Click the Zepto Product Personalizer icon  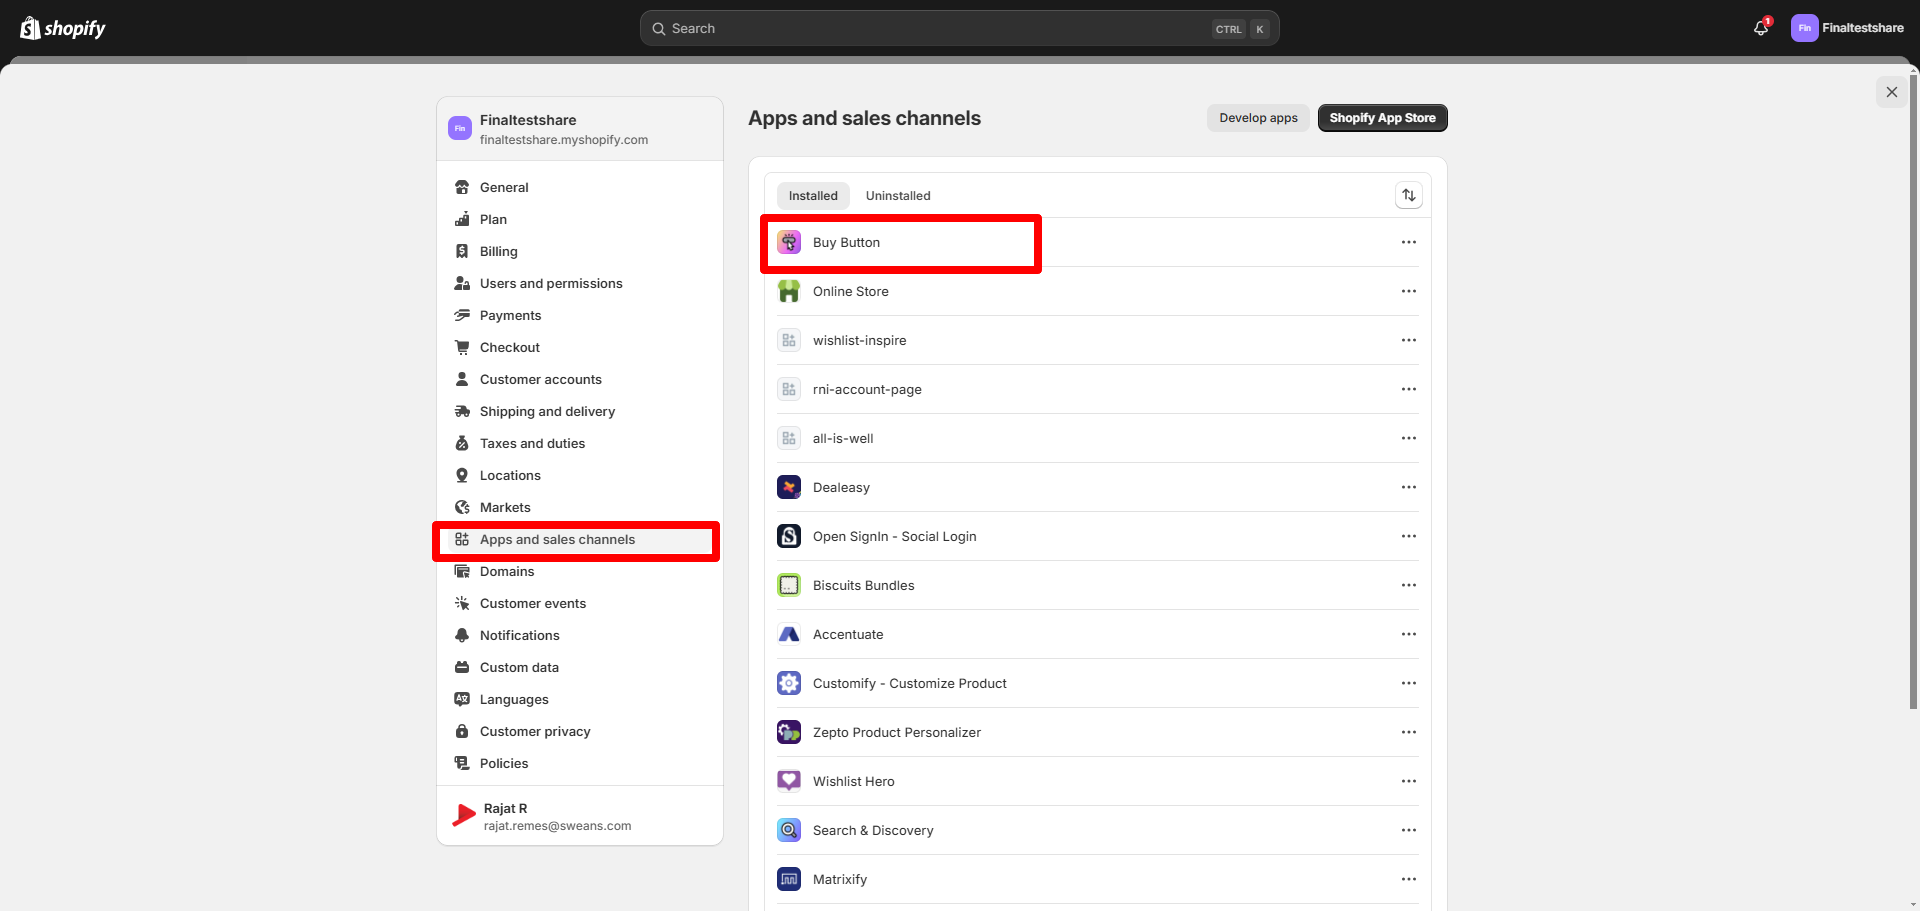pyautogui.click(x=789, y=732)
